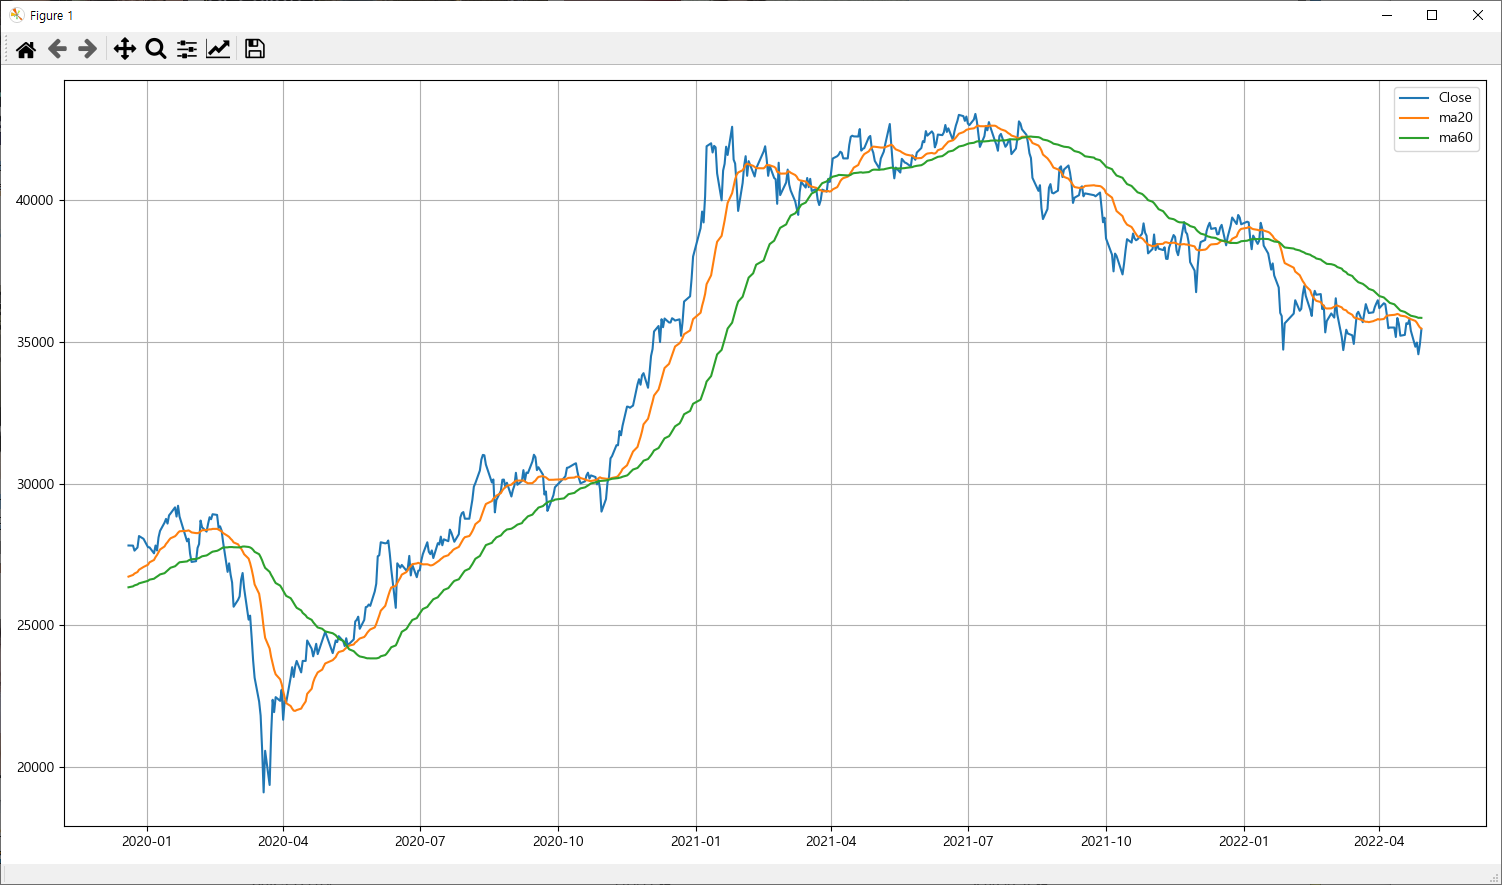The image size is (1502, 885).
Task: Maximize the Figure 1 window
Action: pyautogui.click(x=1432, y=15)
